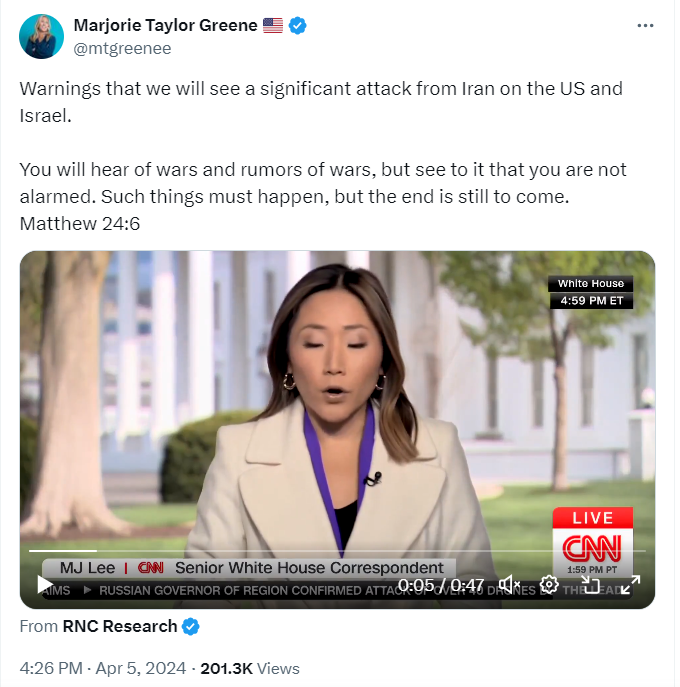
Task: Open the 4:26 PM Apr 5, 2024 timestamp
Action: point(103,668)
